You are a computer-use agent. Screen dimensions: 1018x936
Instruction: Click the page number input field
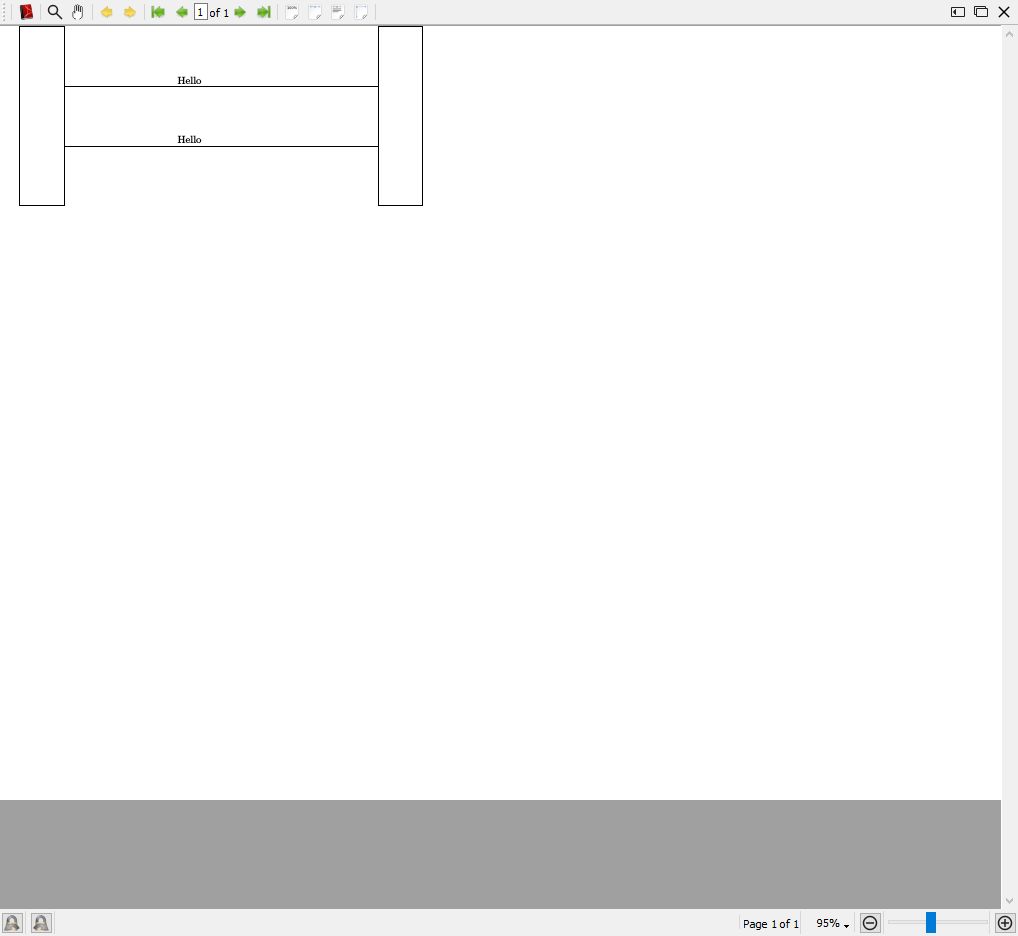[201, 12]
